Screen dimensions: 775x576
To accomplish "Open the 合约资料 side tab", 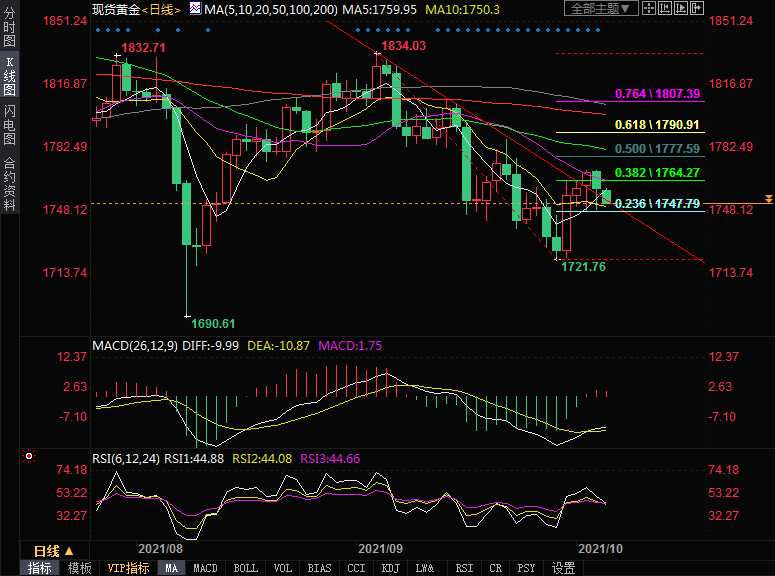I will tap(9, 184).
